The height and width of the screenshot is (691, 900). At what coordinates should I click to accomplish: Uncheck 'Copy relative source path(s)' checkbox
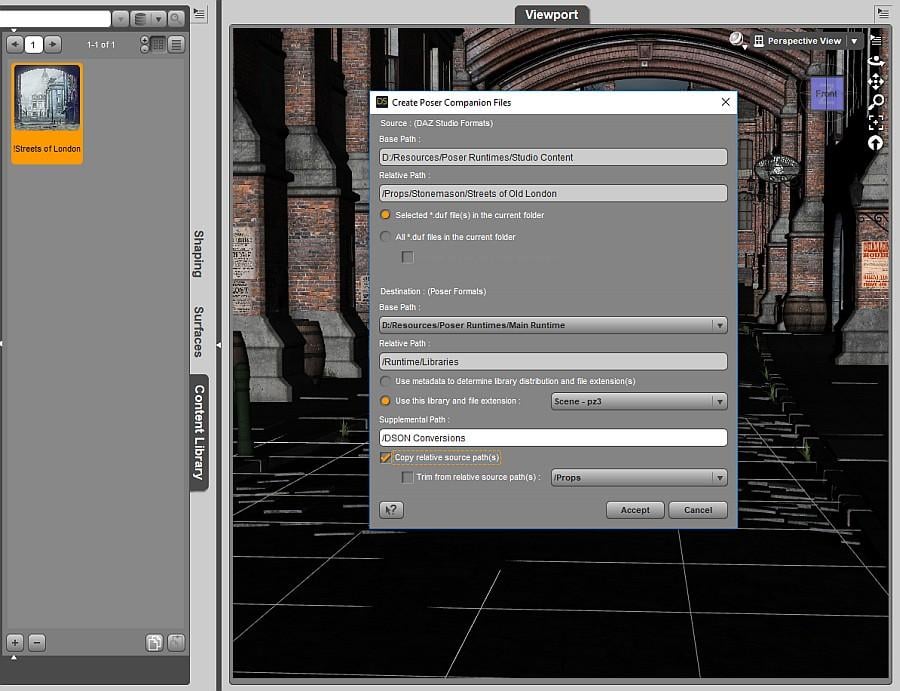click(x=386, y=457)
